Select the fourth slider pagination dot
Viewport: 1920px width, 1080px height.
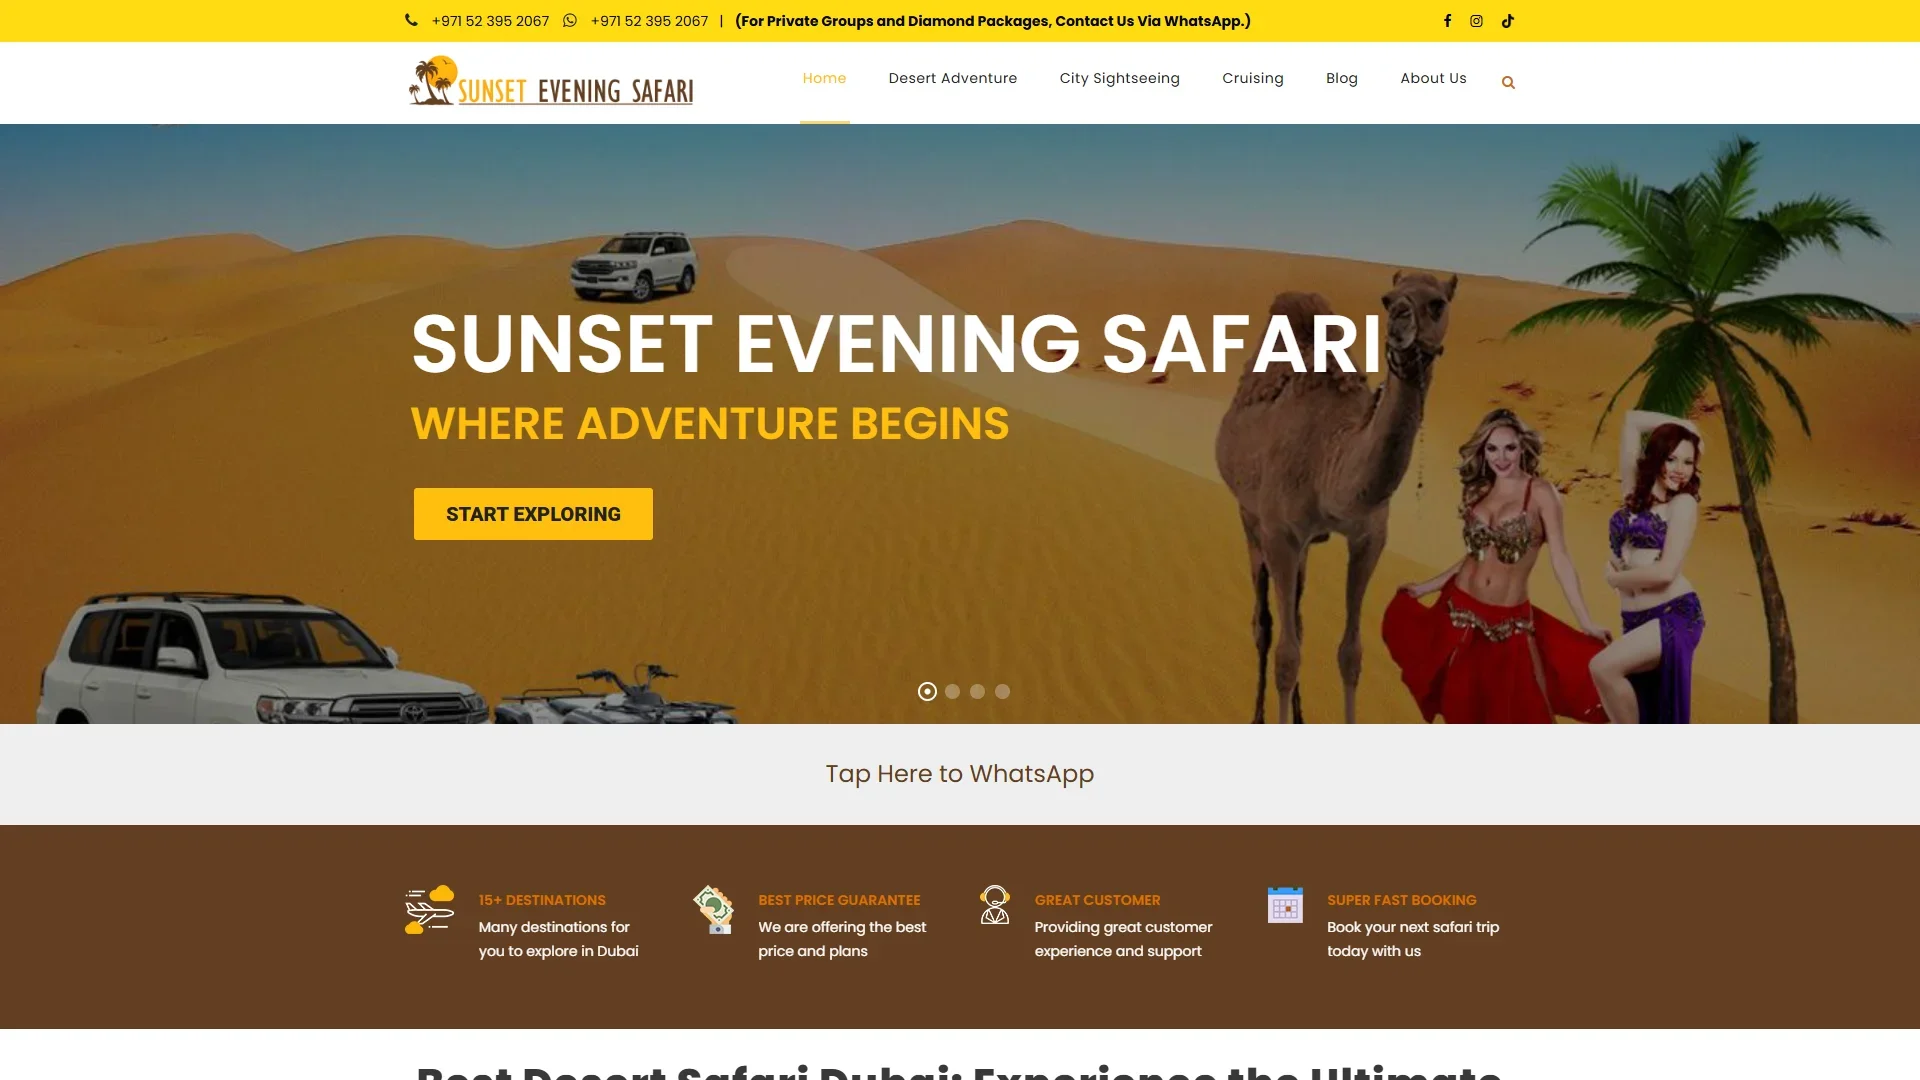(1002, 691)
